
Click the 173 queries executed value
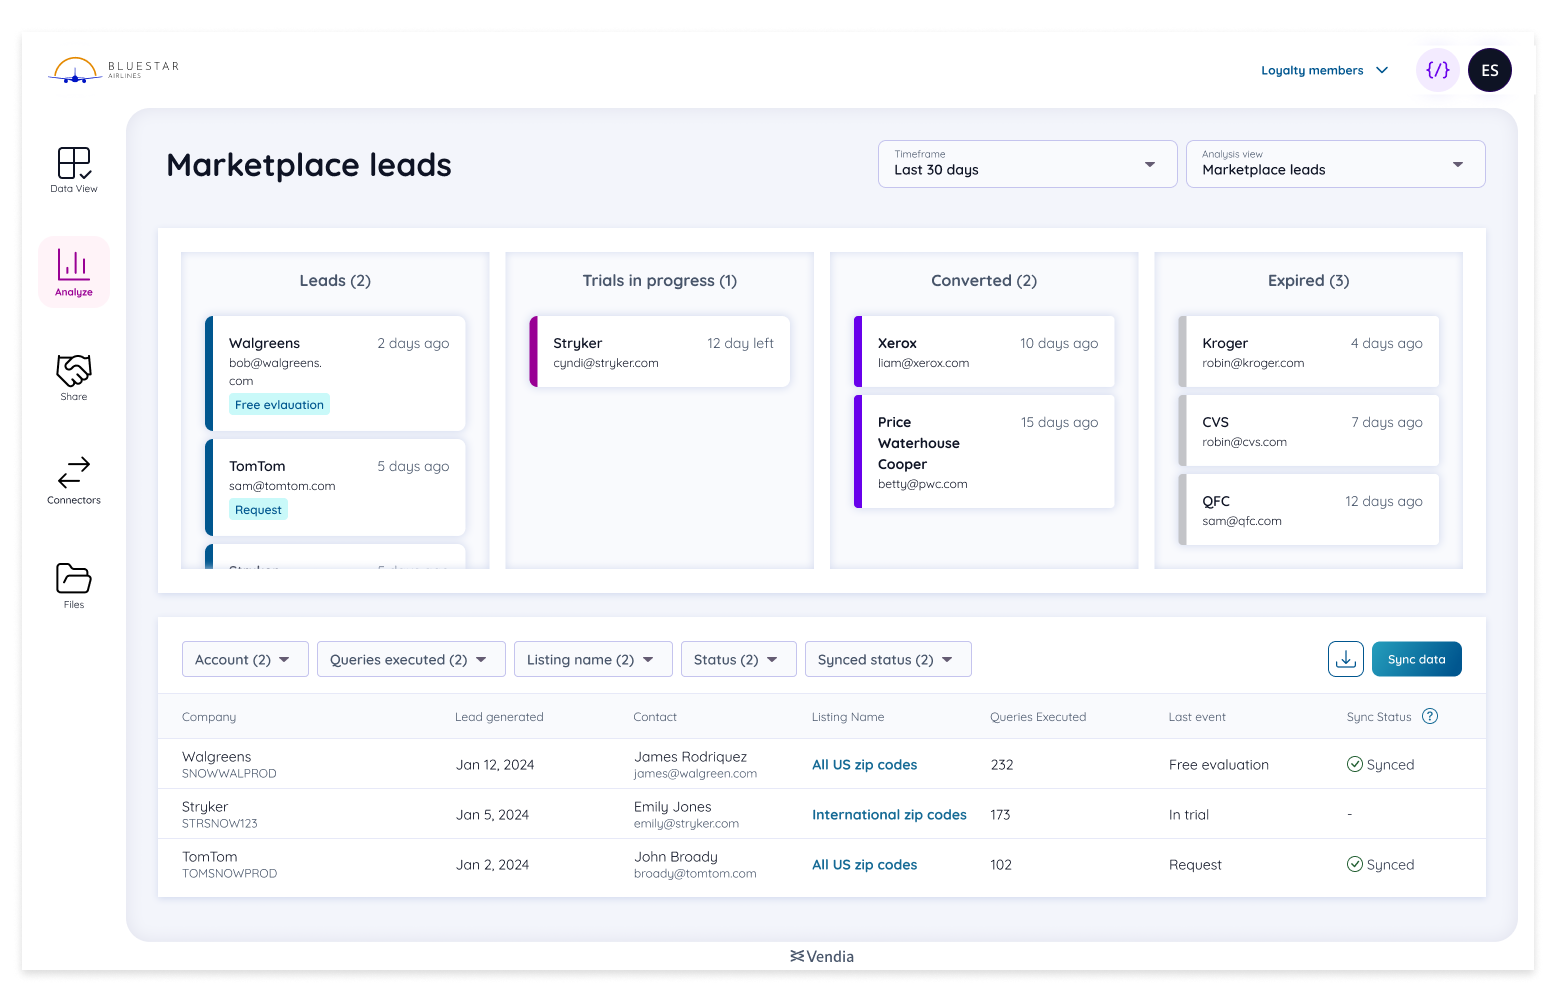(x=1000, y=815)
